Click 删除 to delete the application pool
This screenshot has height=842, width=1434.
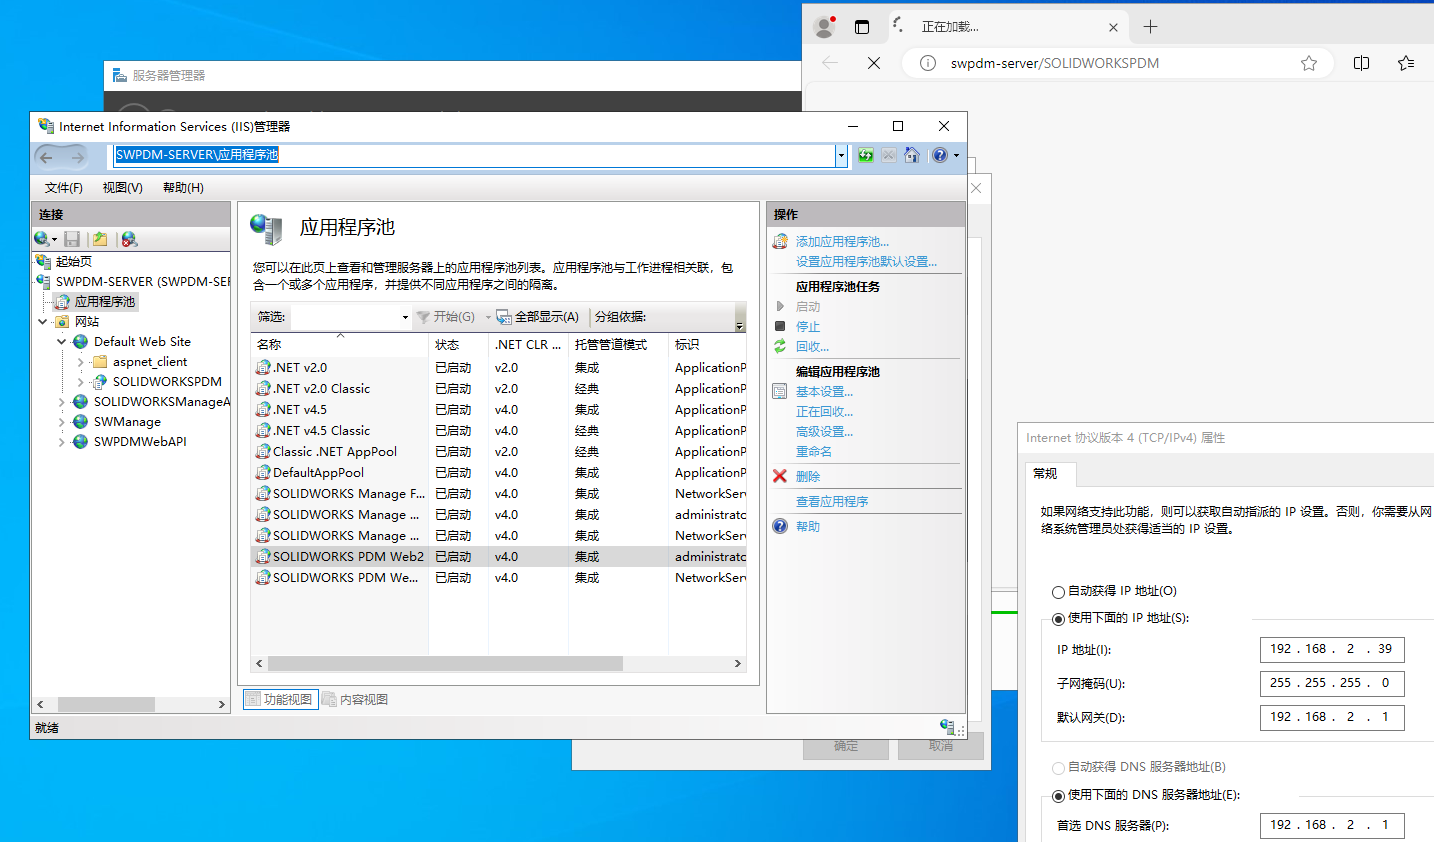(808, 477)
